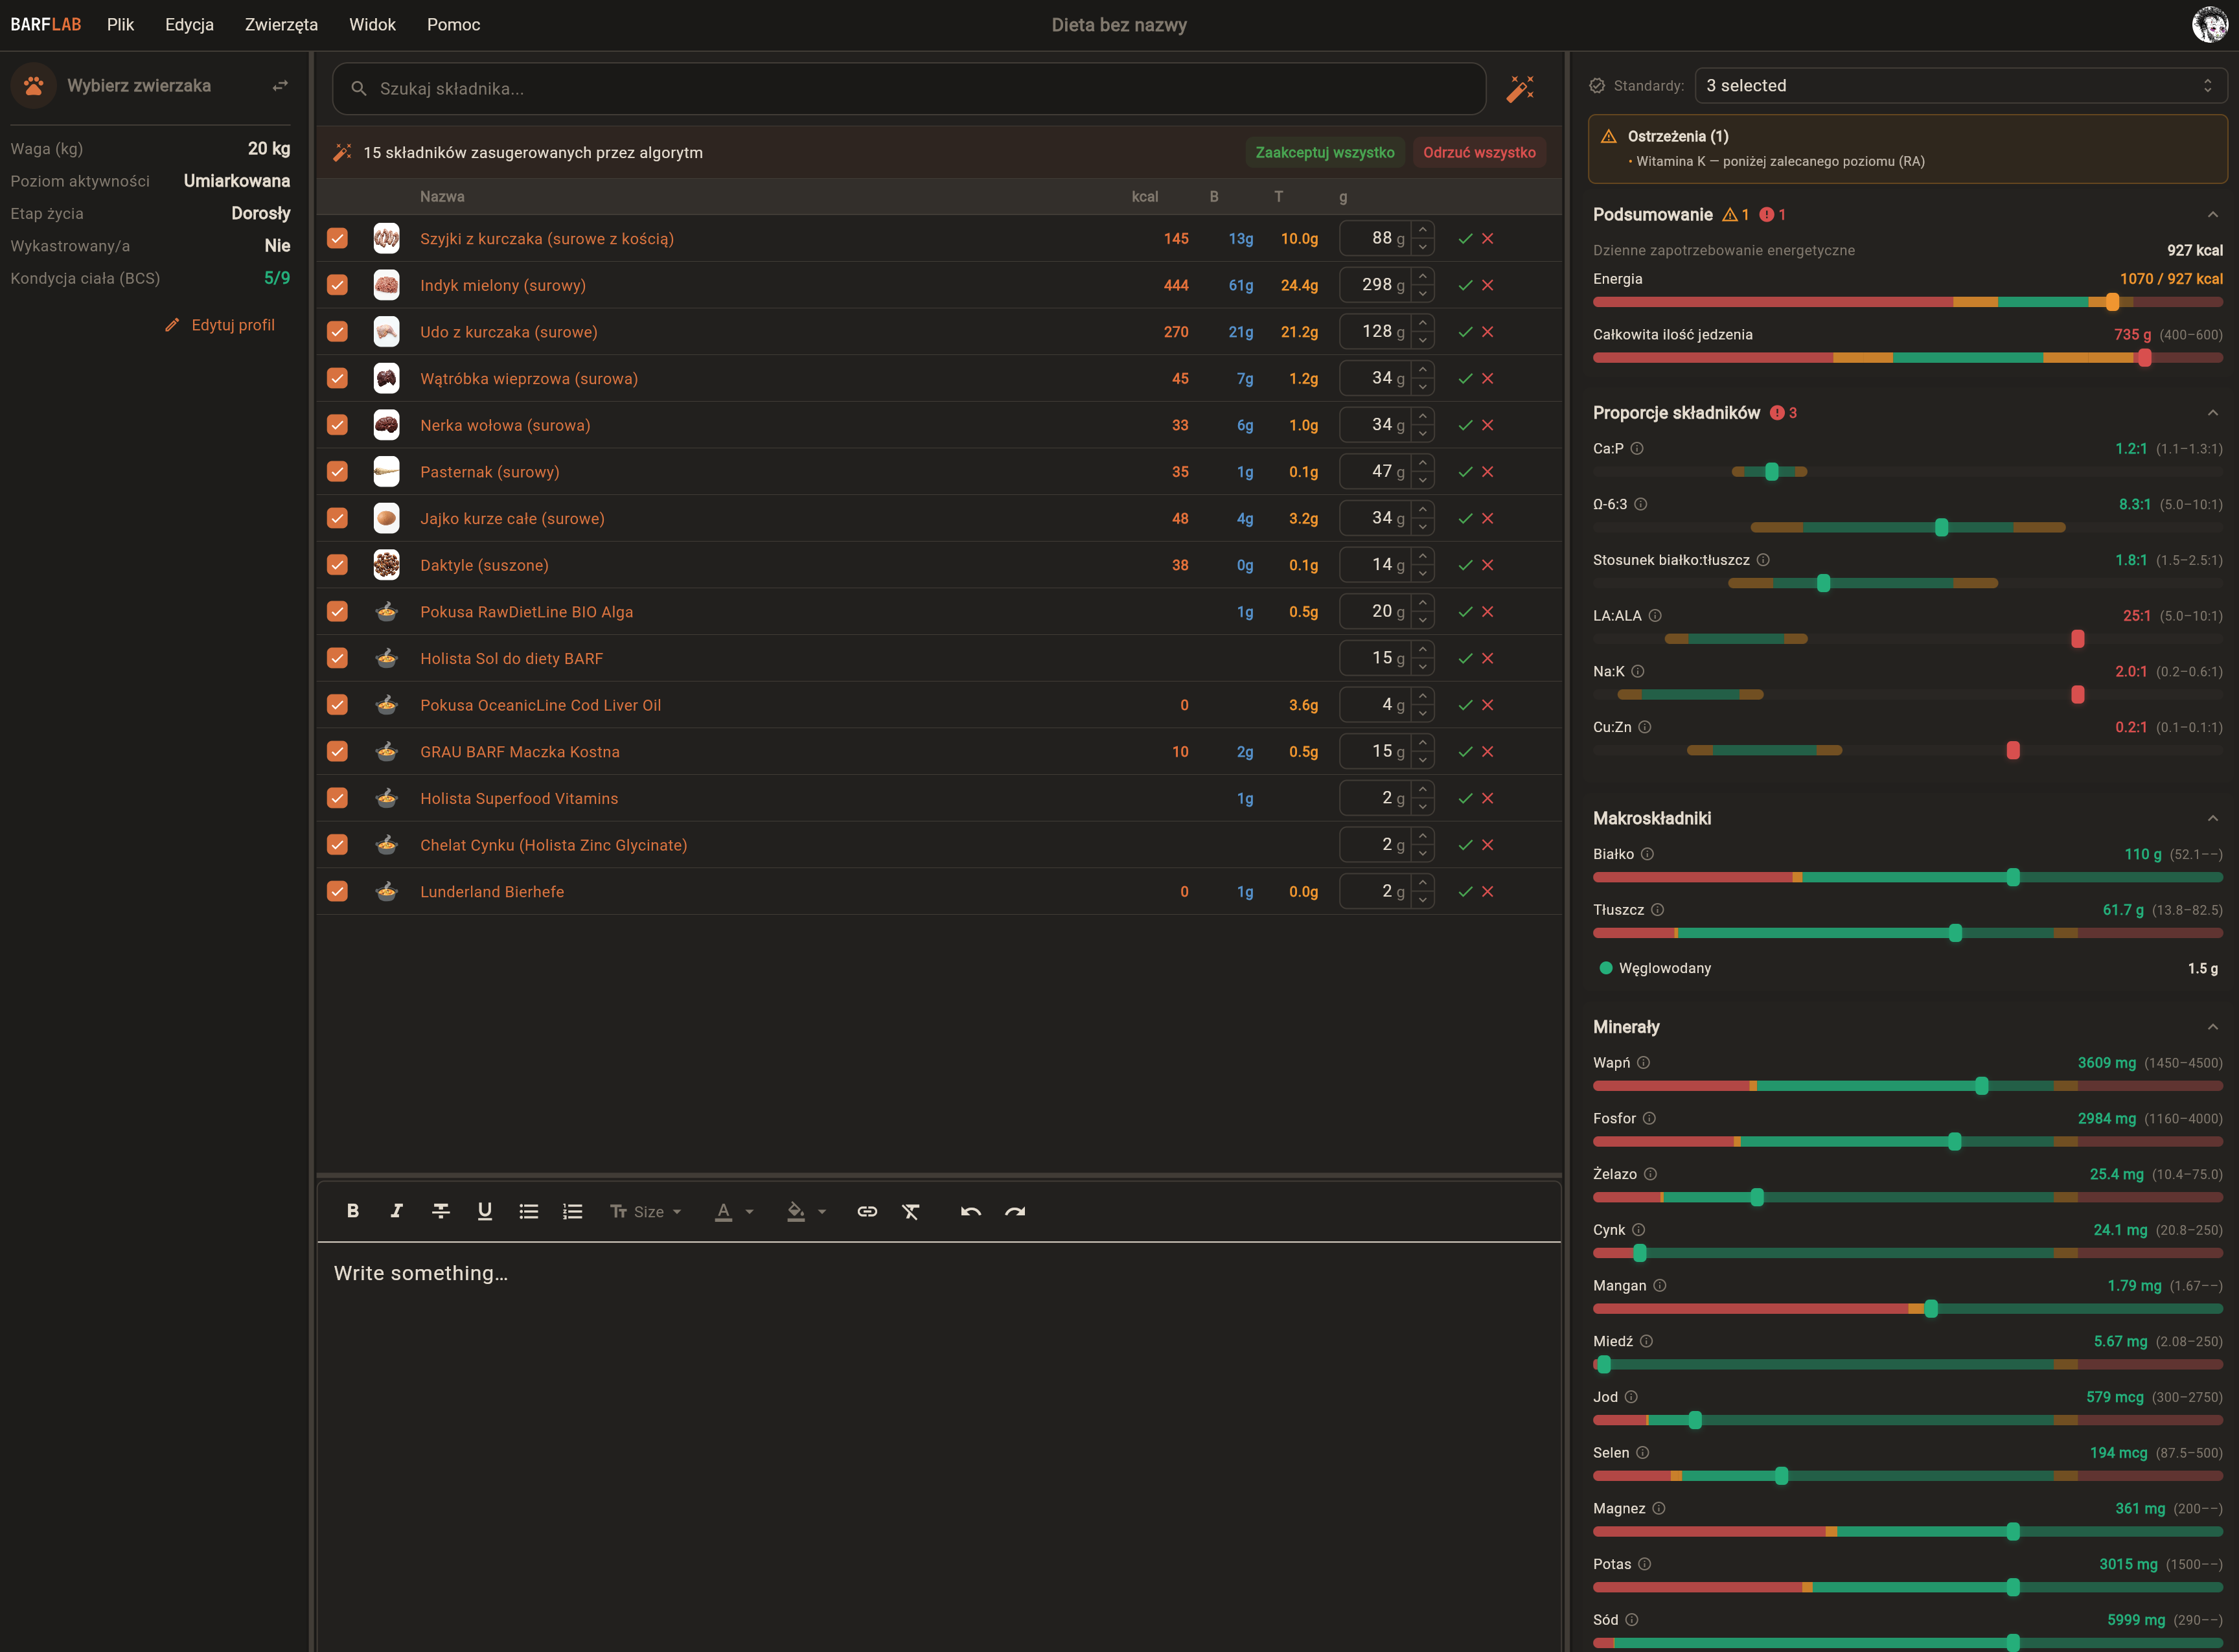Toggle bold formatting in editor
This screenshot has height=1652, width=2239.
(x=352, y=1211)
